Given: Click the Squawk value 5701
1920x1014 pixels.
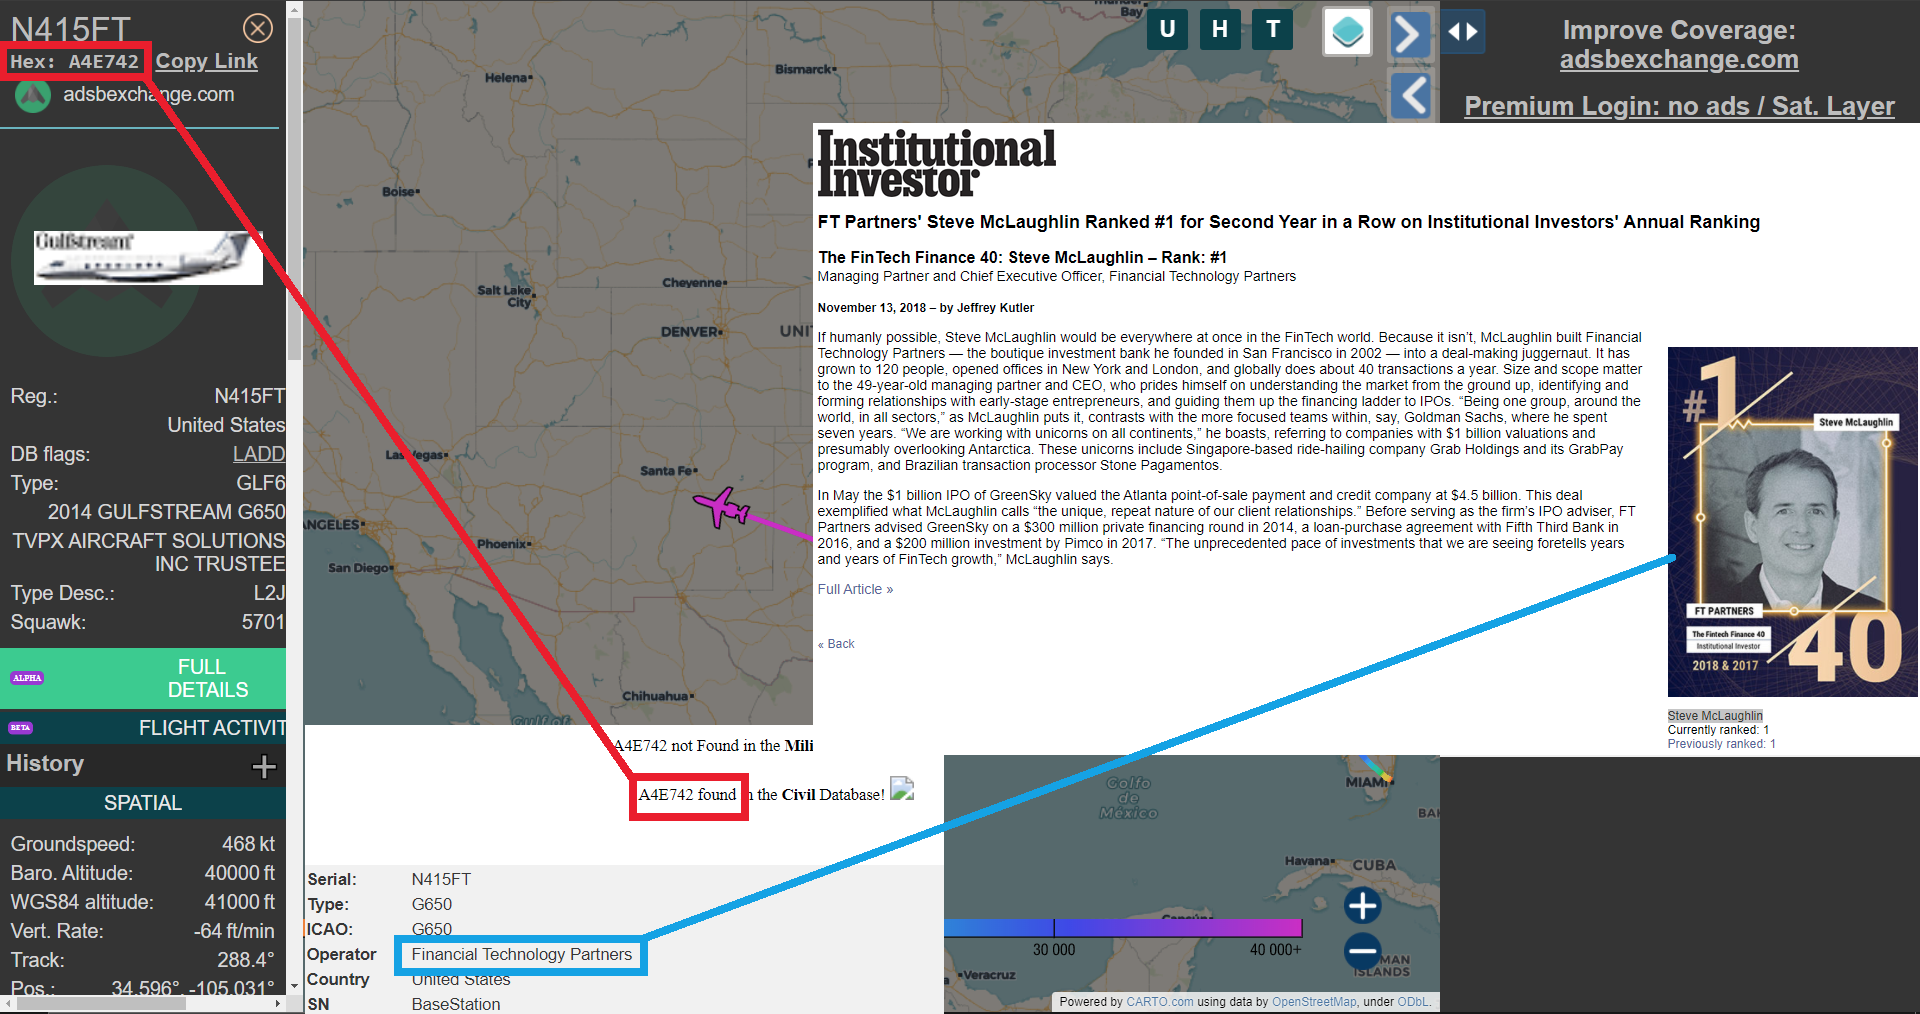Looking at the screenshot, I should pos(263,622).
